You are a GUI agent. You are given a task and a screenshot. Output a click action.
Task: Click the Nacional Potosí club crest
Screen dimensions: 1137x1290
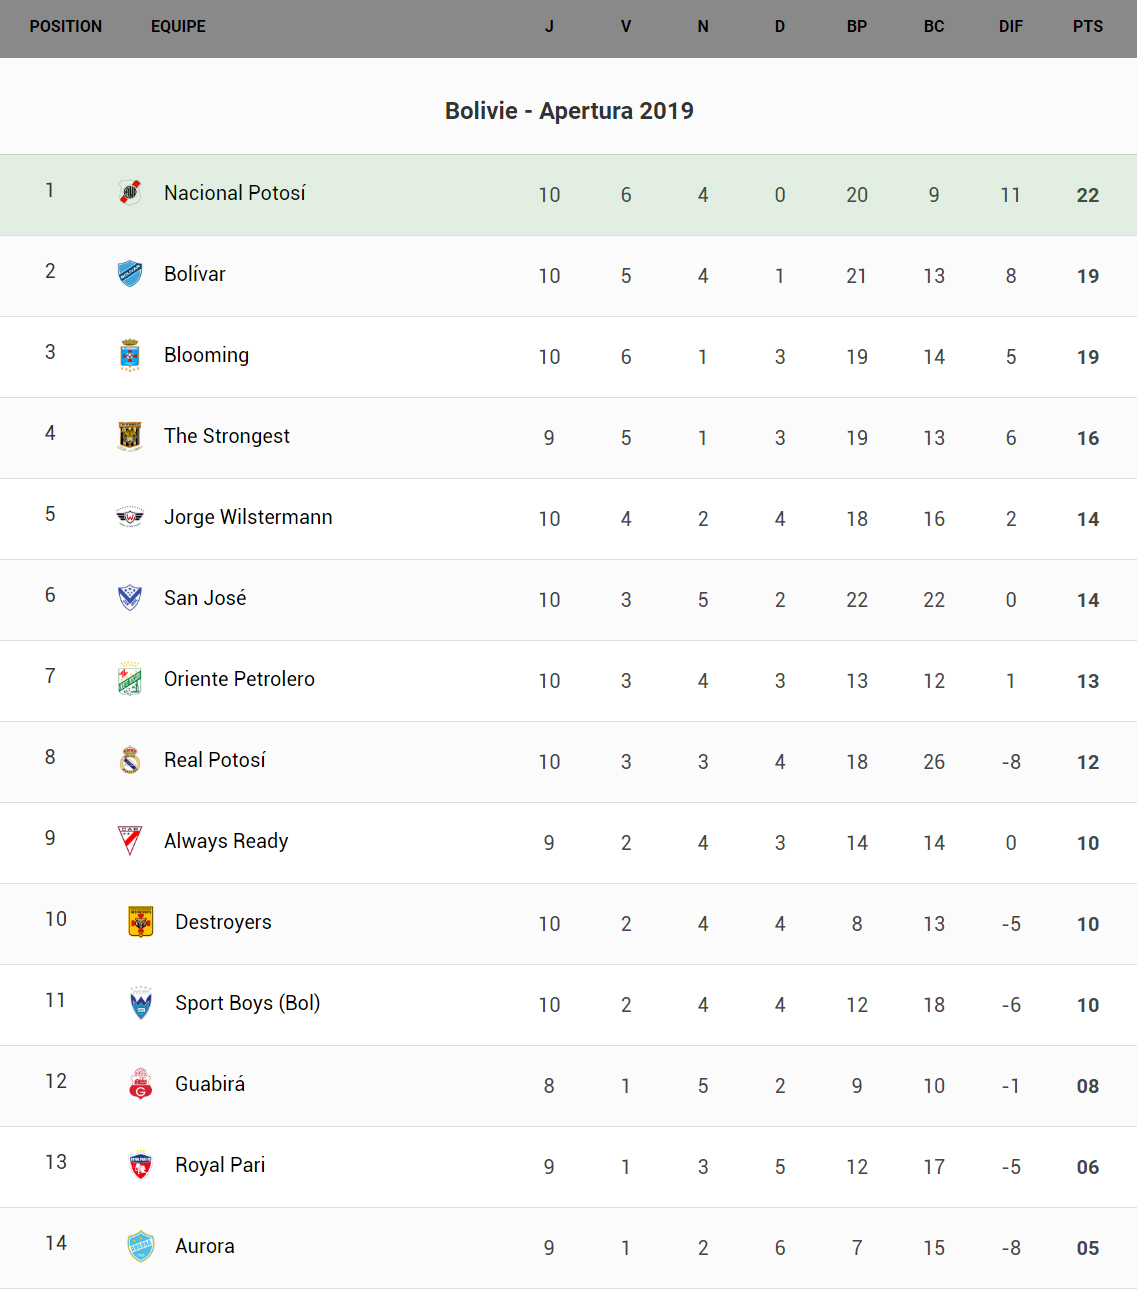click(130, 192)
